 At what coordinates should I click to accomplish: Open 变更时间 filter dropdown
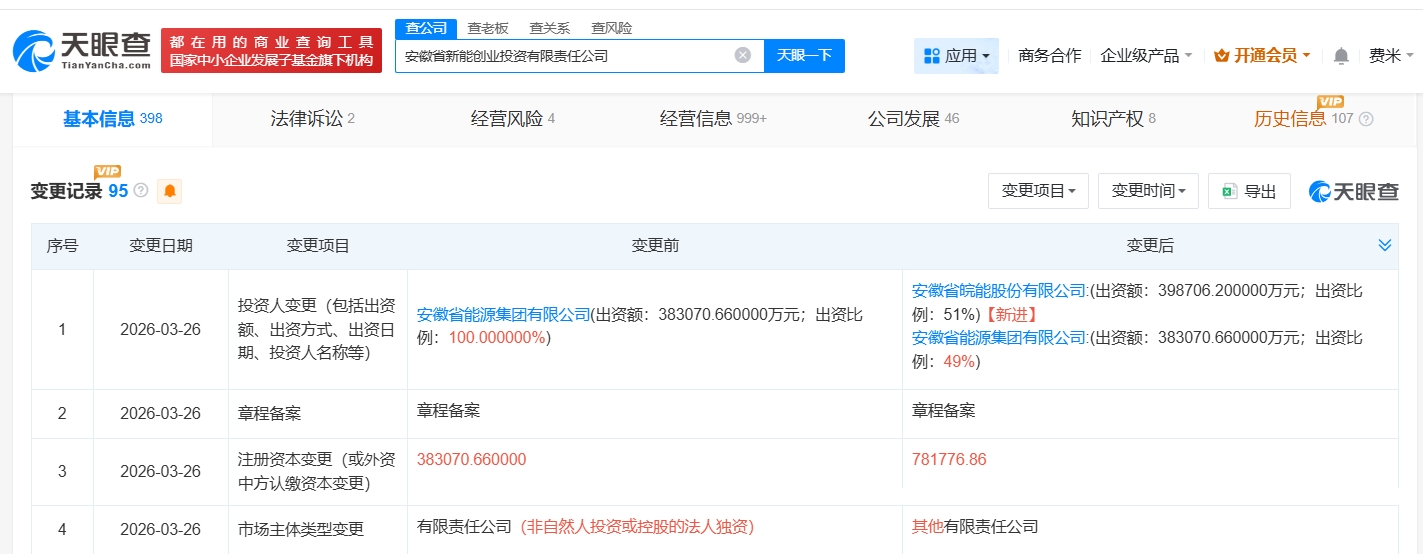[x=1148, y=191]
